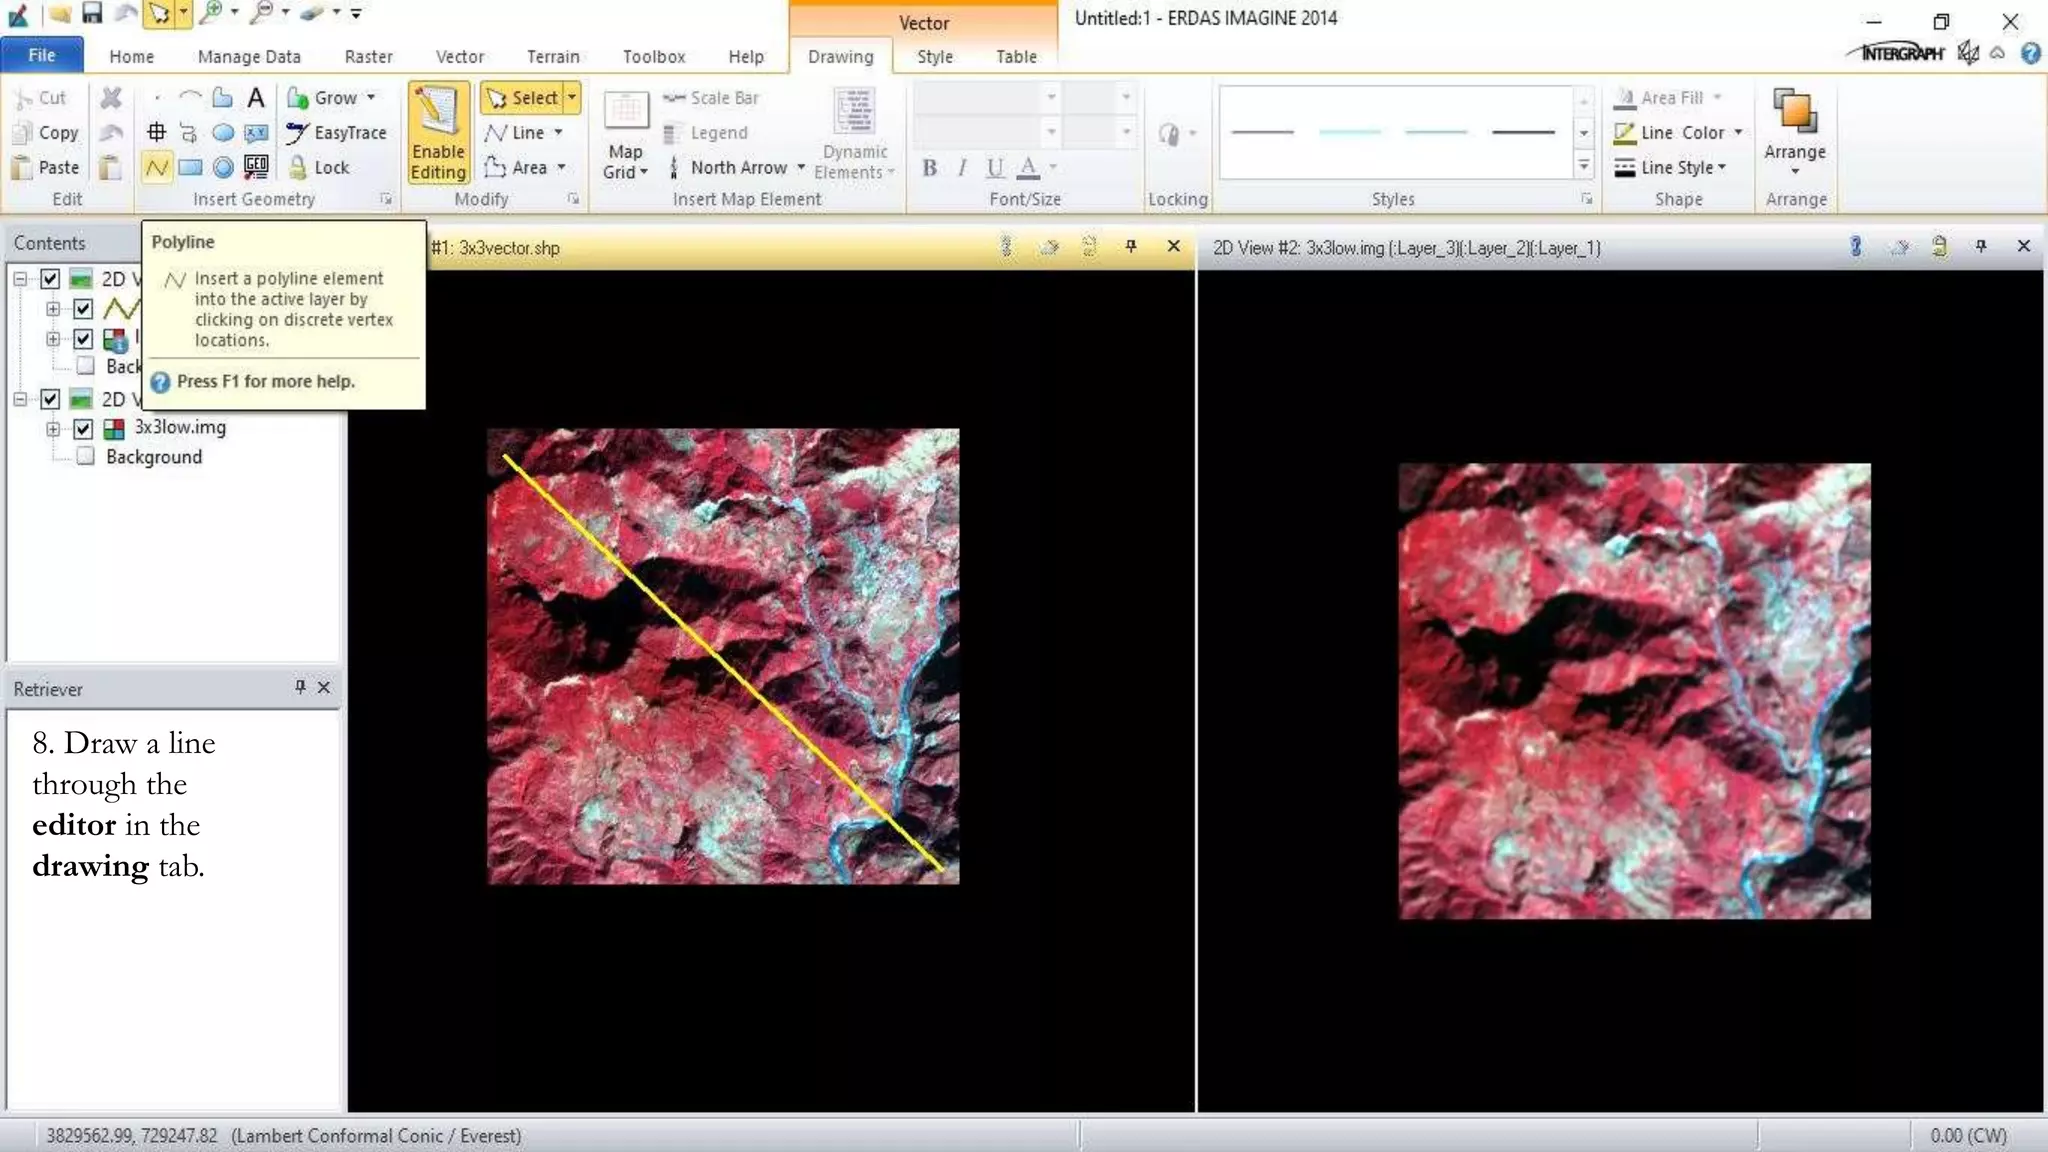2048x1152 pixels.
Task: Click the Paste button
Action: coord(45,167)
